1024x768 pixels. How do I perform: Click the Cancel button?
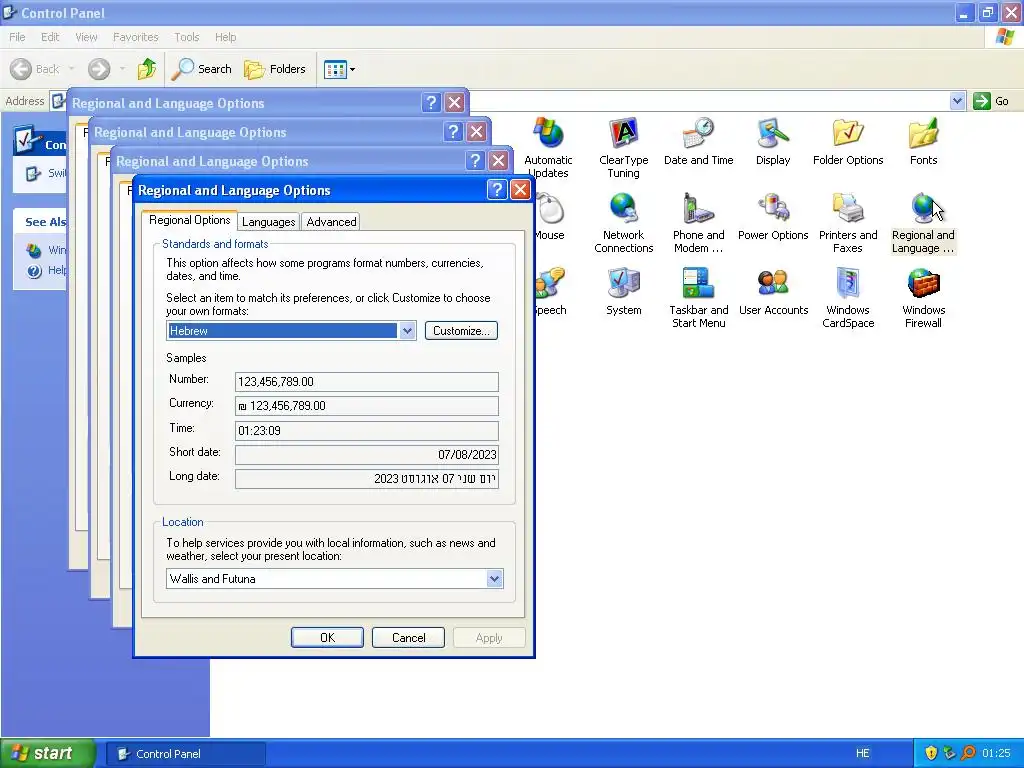pos(408,637)
